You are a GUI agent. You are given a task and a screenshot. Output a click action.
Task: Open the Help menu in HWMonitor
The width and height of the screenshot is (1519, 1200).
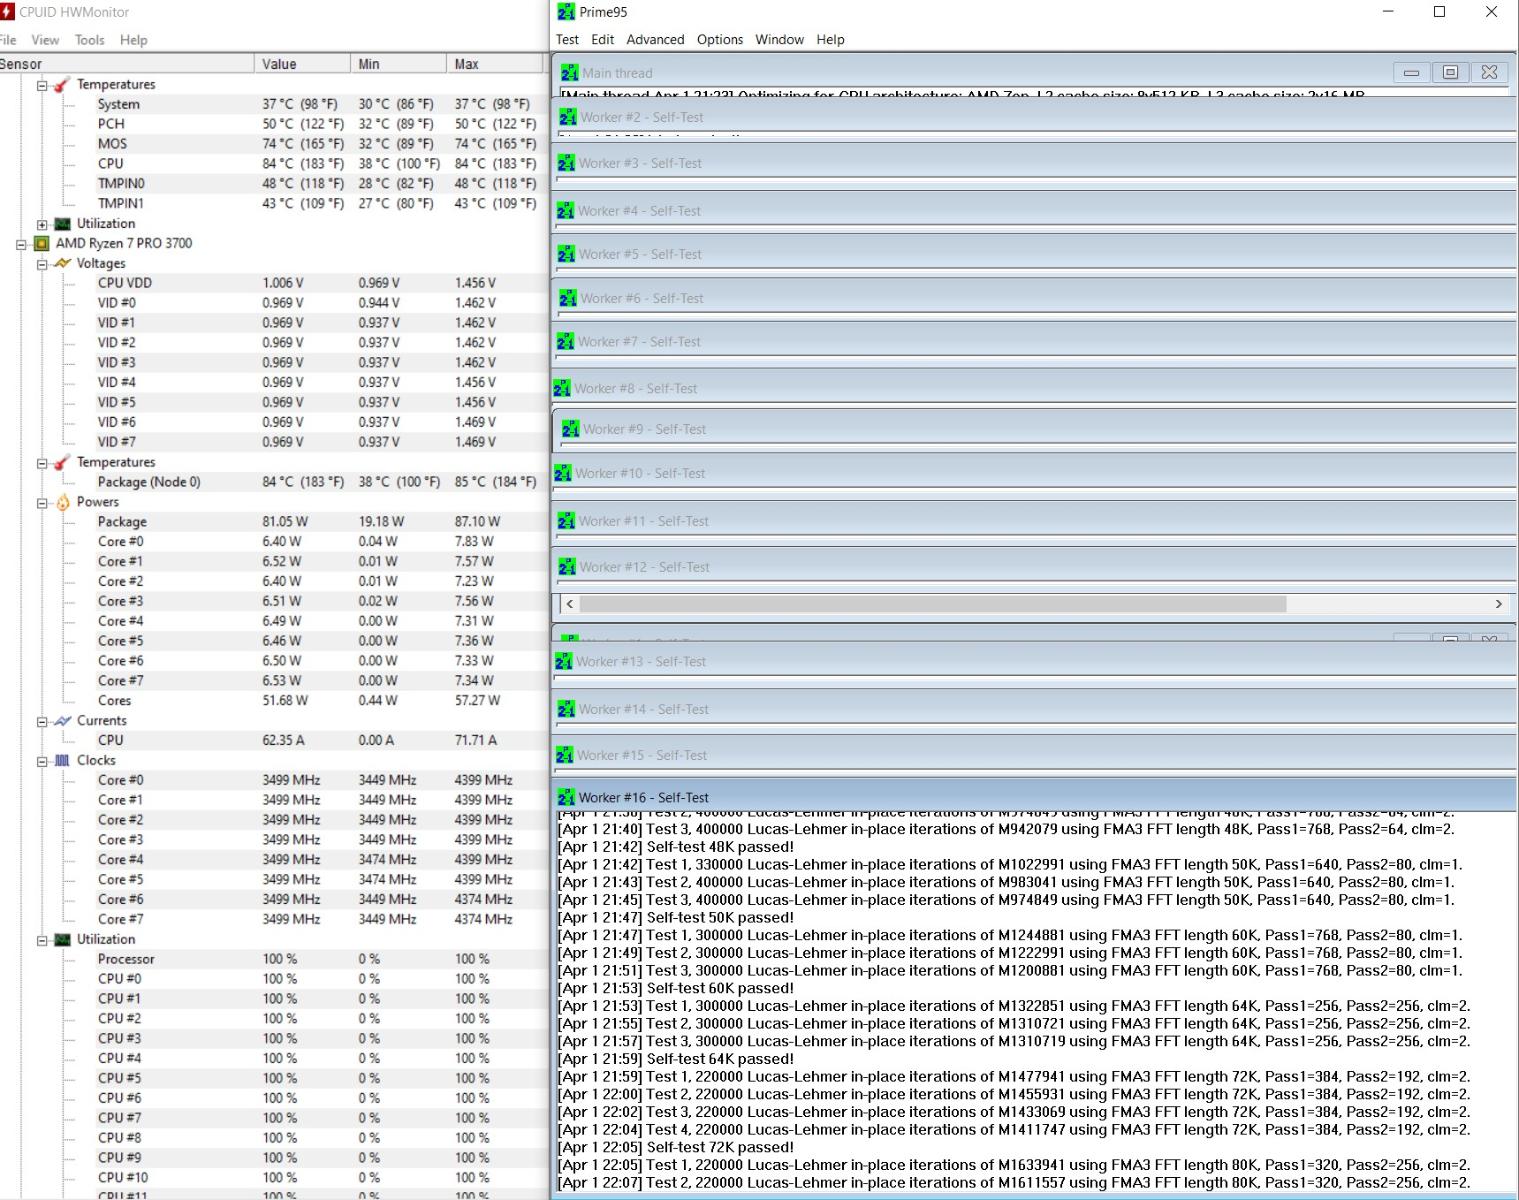point(133,40)
